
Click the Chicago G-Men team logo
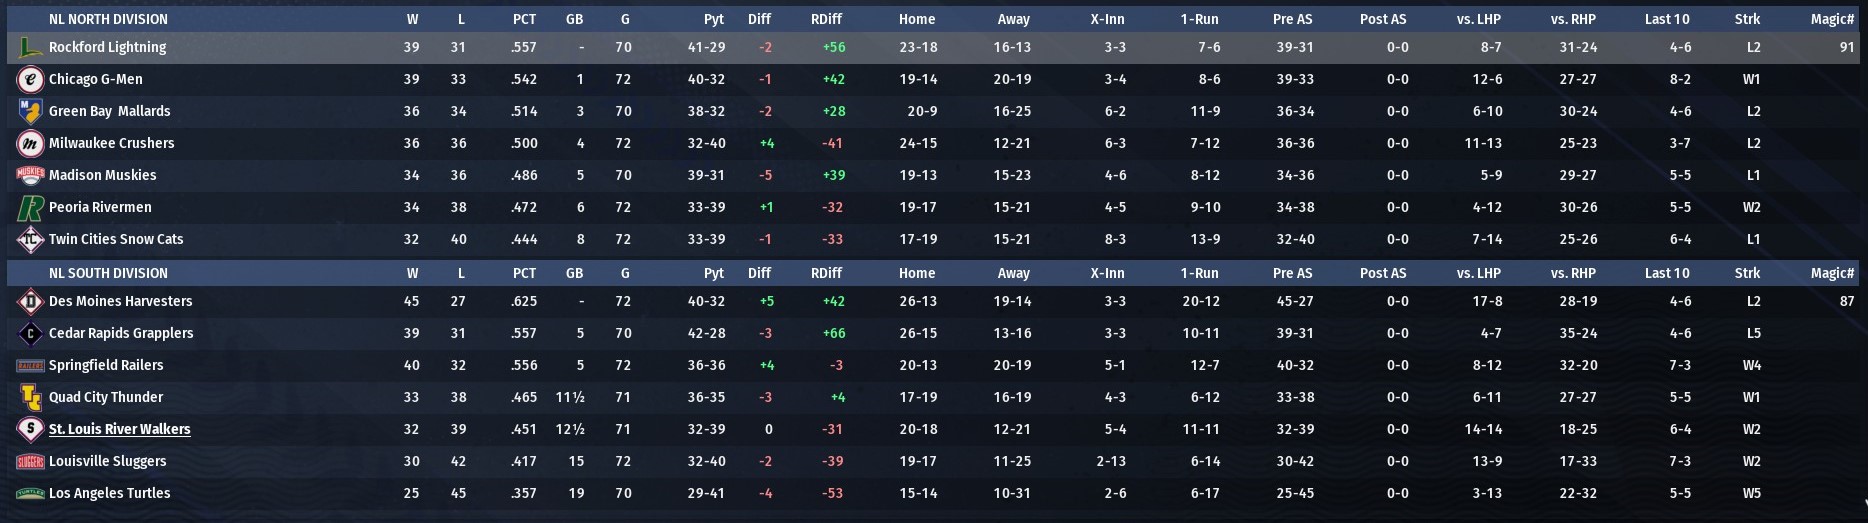[30, 79]
